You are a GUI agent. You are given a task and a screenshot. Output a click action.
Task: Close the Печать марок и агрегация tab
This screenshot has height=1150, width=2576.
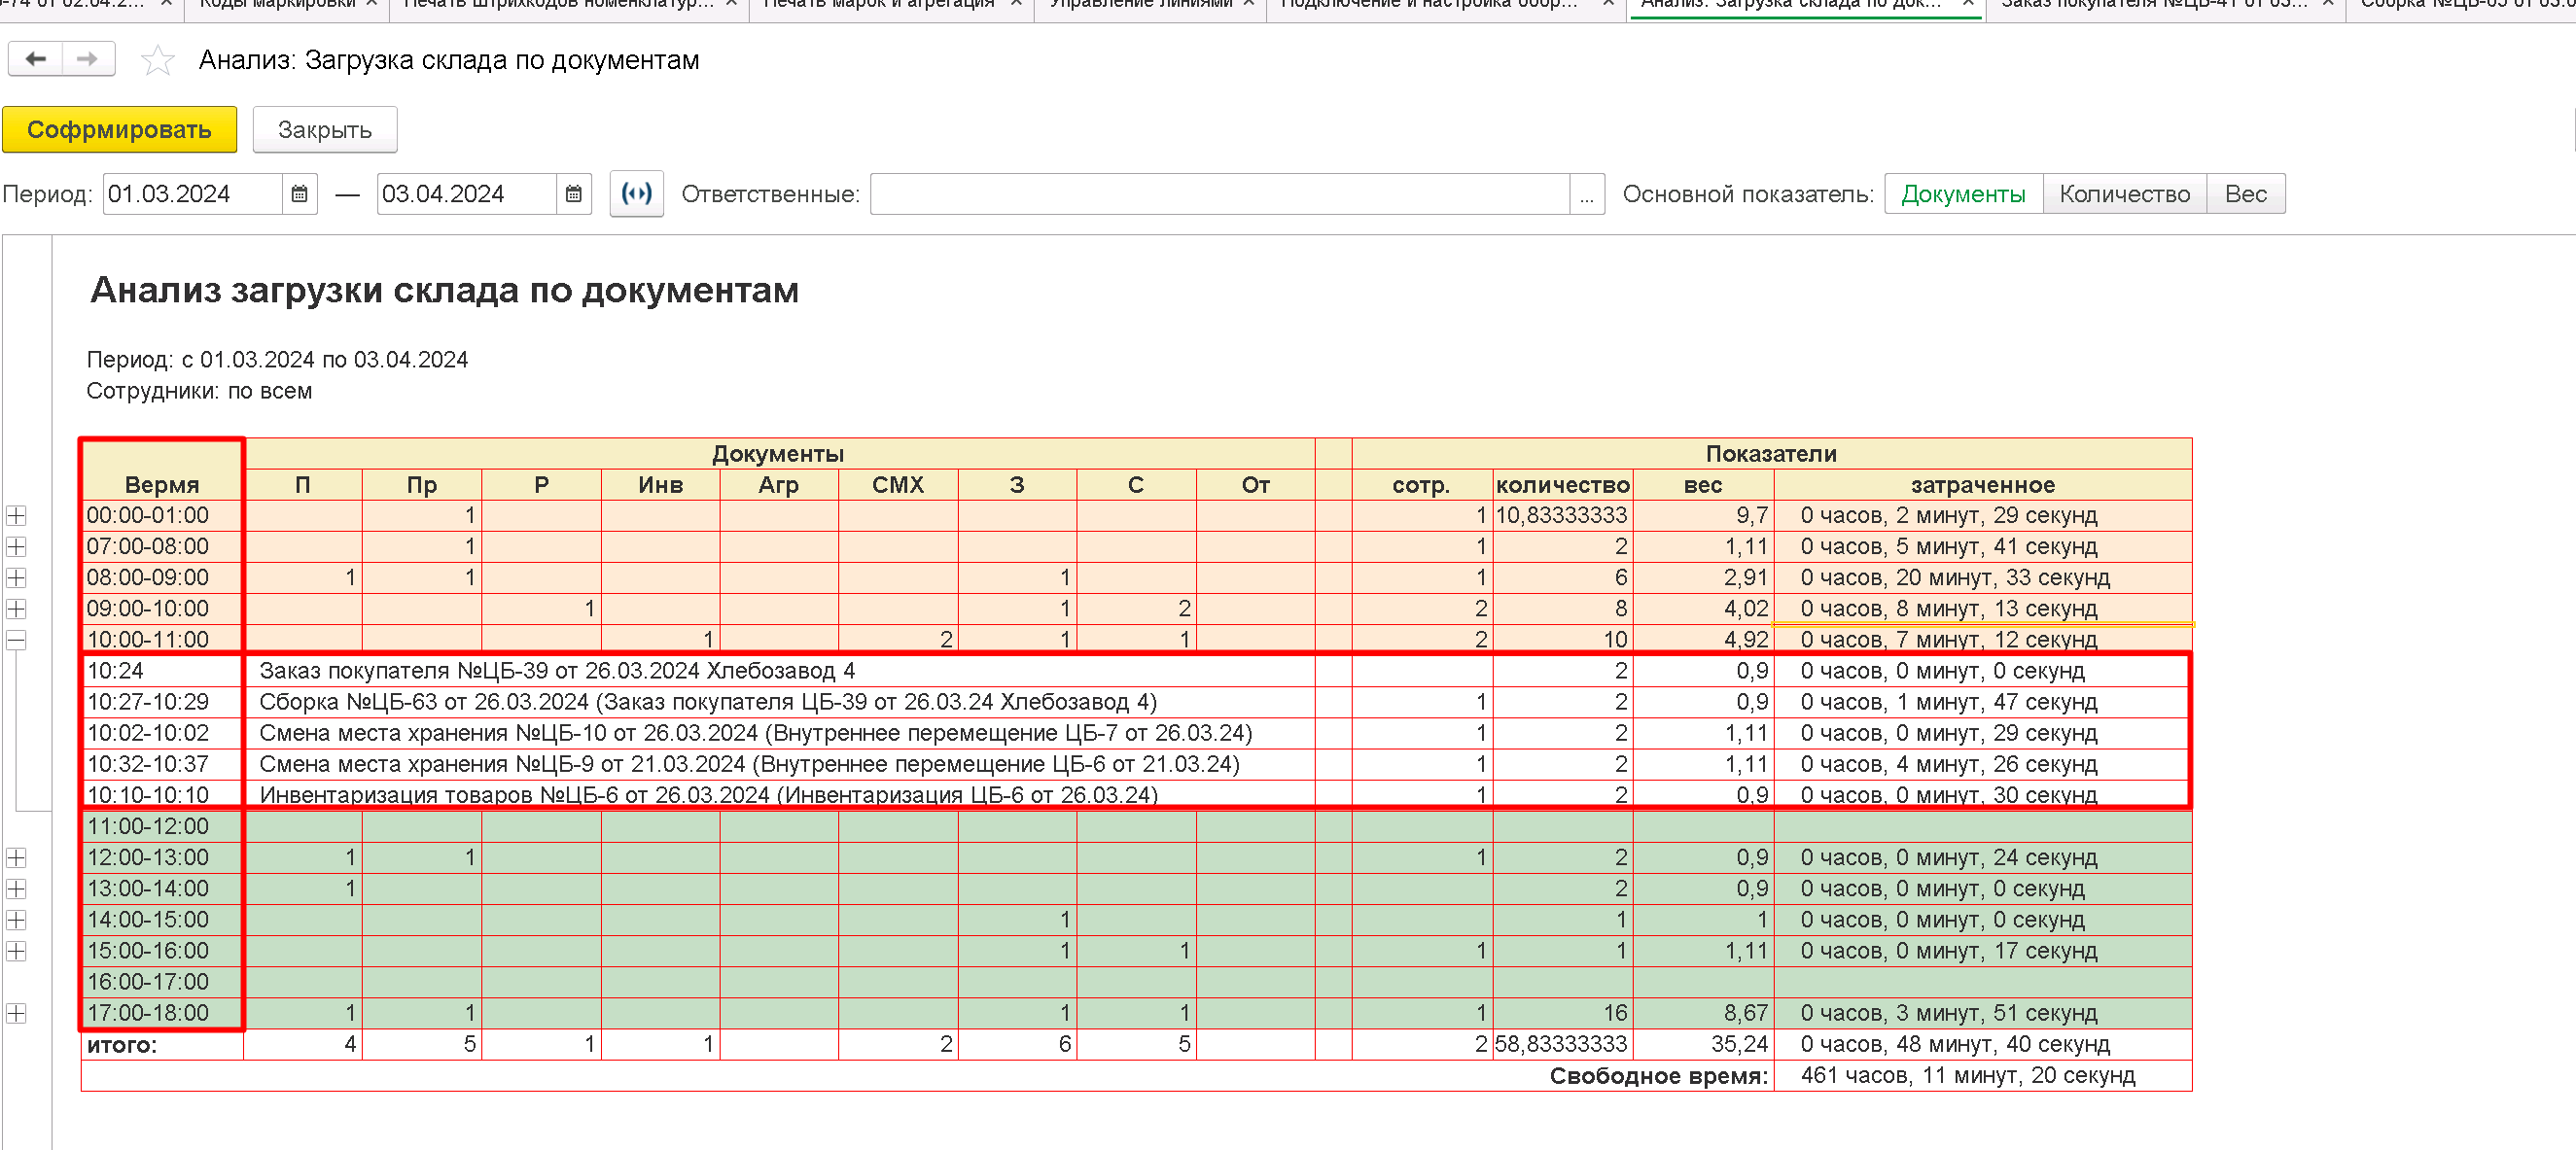1015,4
